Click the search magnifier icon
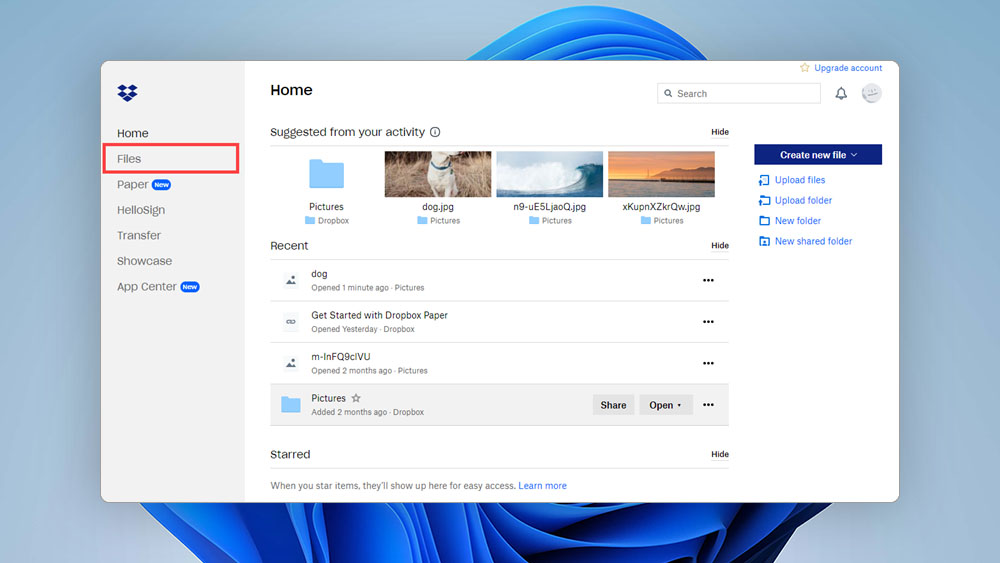Image resolution: width=1000 pixels, height=563 pixels. click(668, 93)
